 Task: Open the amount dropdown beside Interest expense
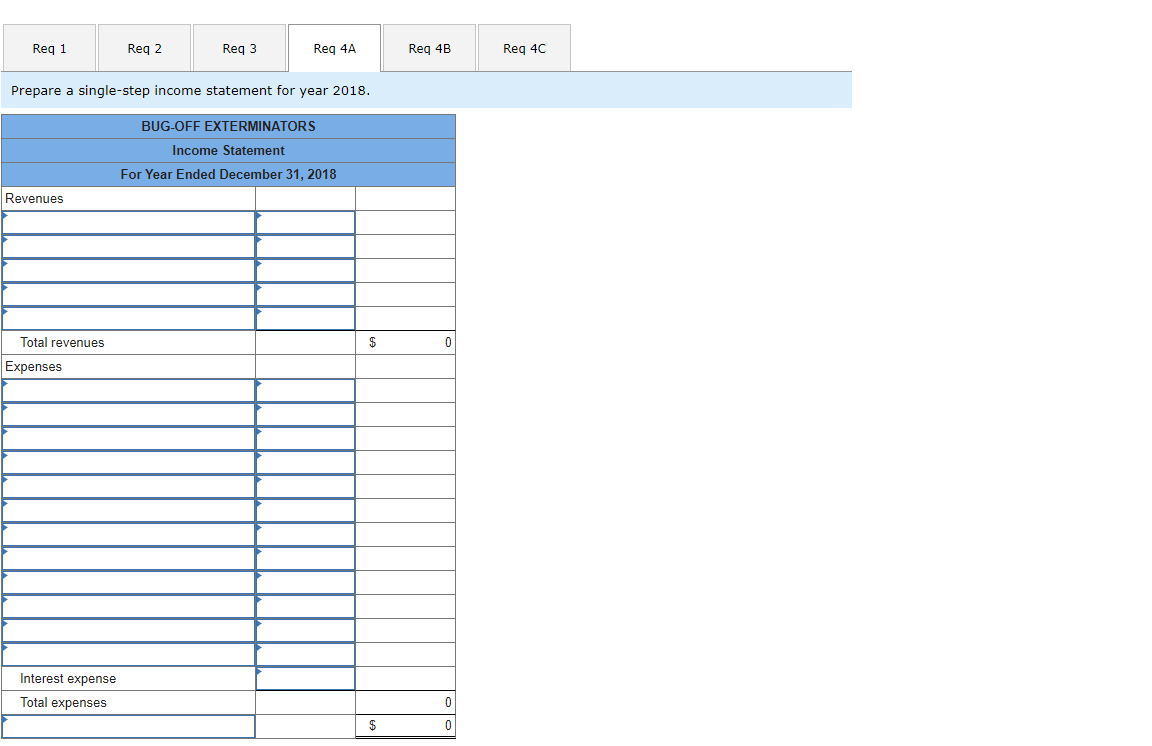[x=305, y=678]
